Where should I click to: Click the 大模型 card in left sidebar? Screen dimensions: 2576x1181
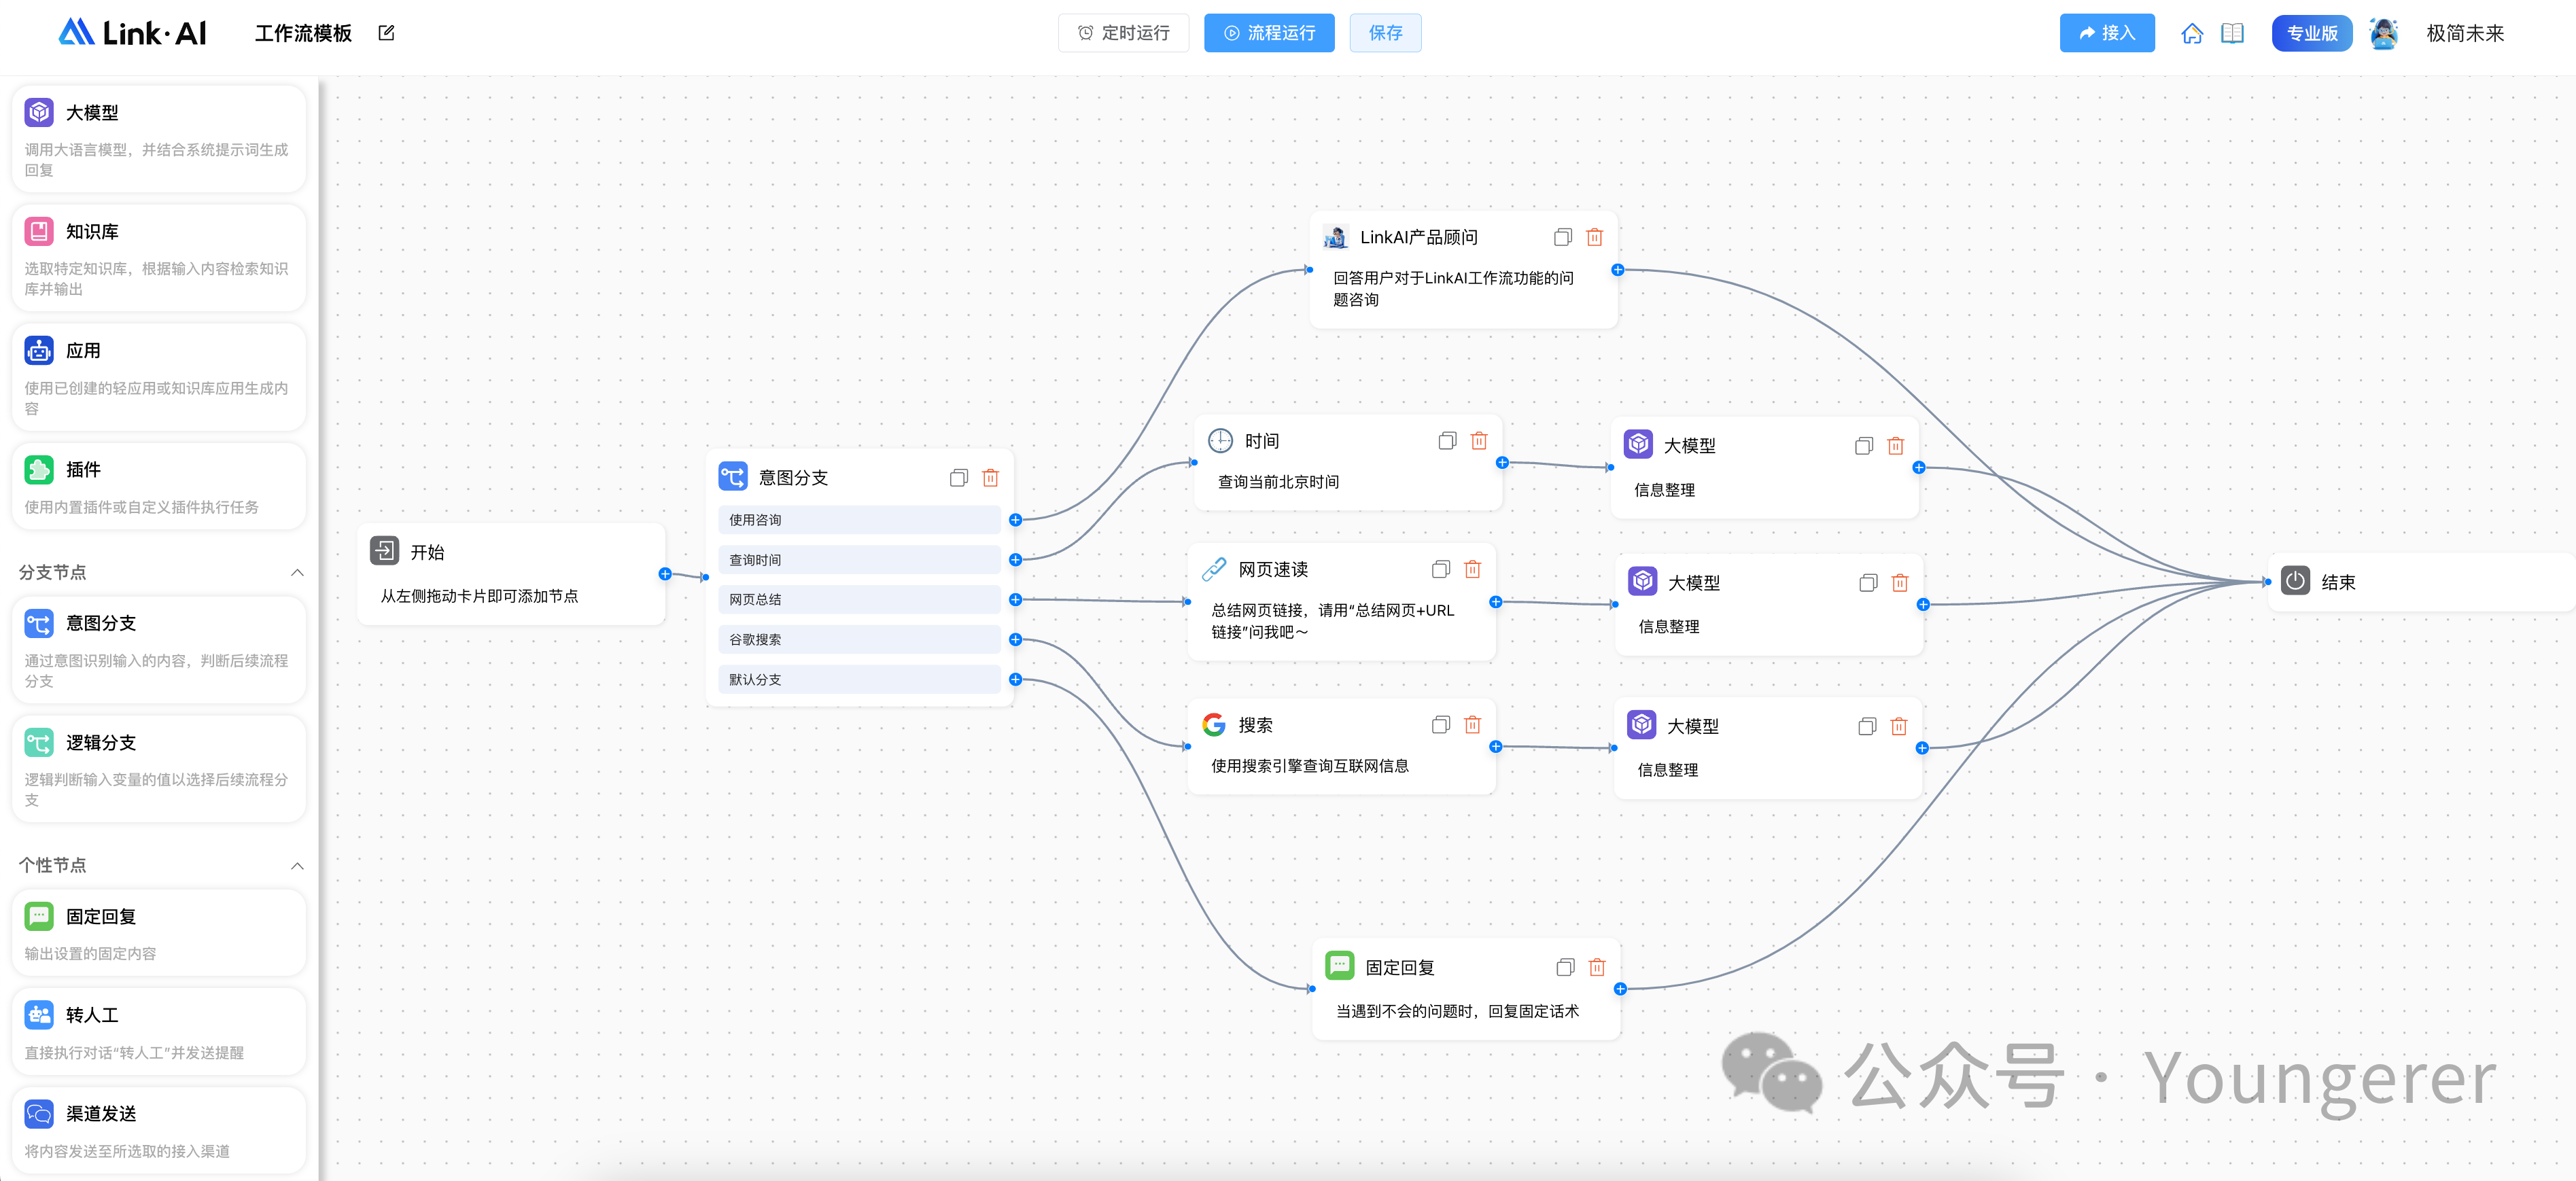tap(159, 139)
